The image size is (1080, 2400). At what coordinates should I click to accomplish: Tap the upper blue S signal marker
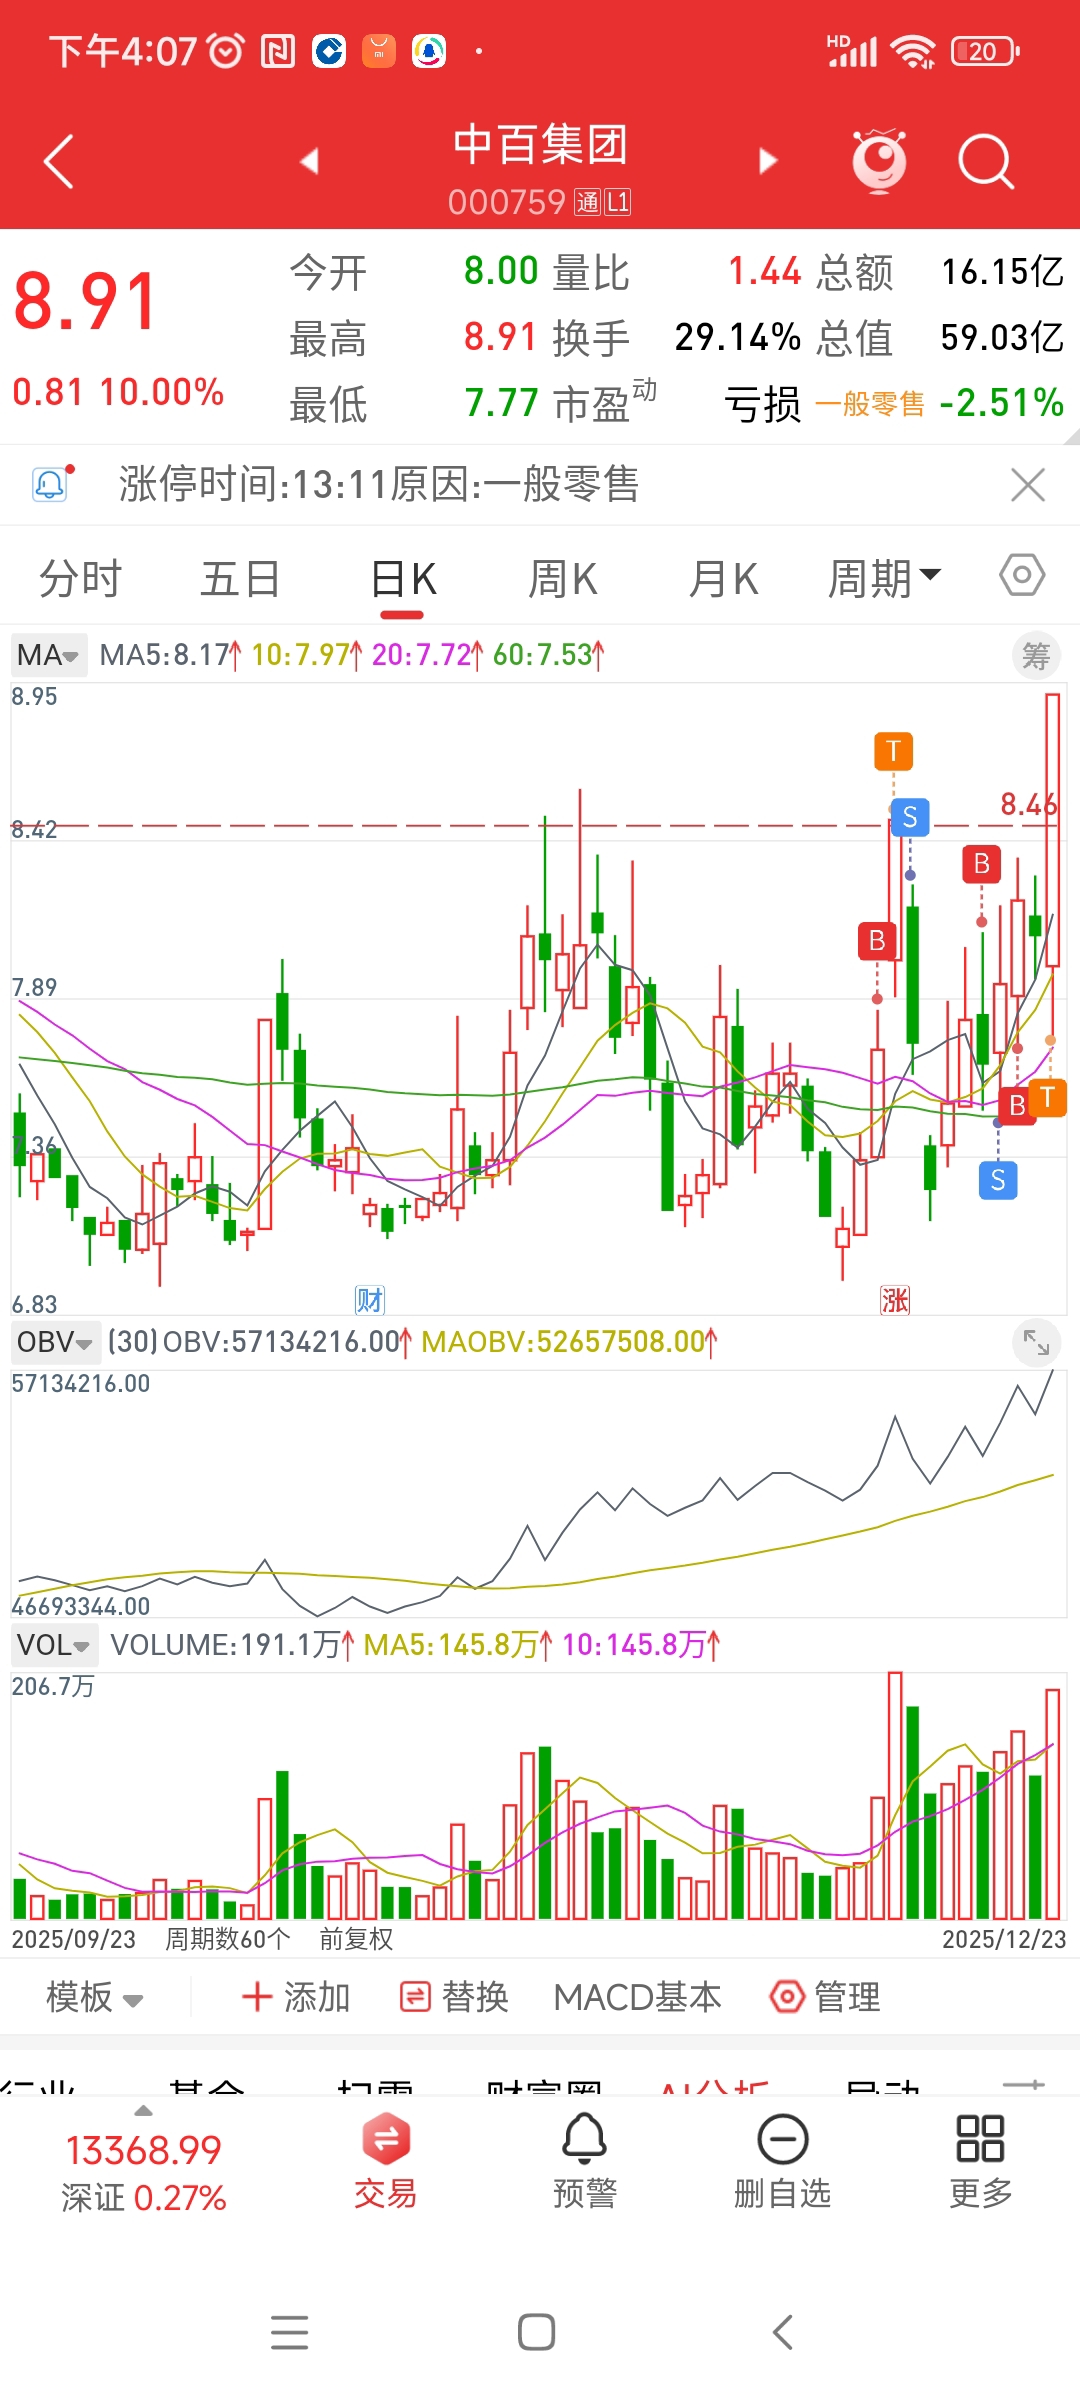tap(910, 817)
